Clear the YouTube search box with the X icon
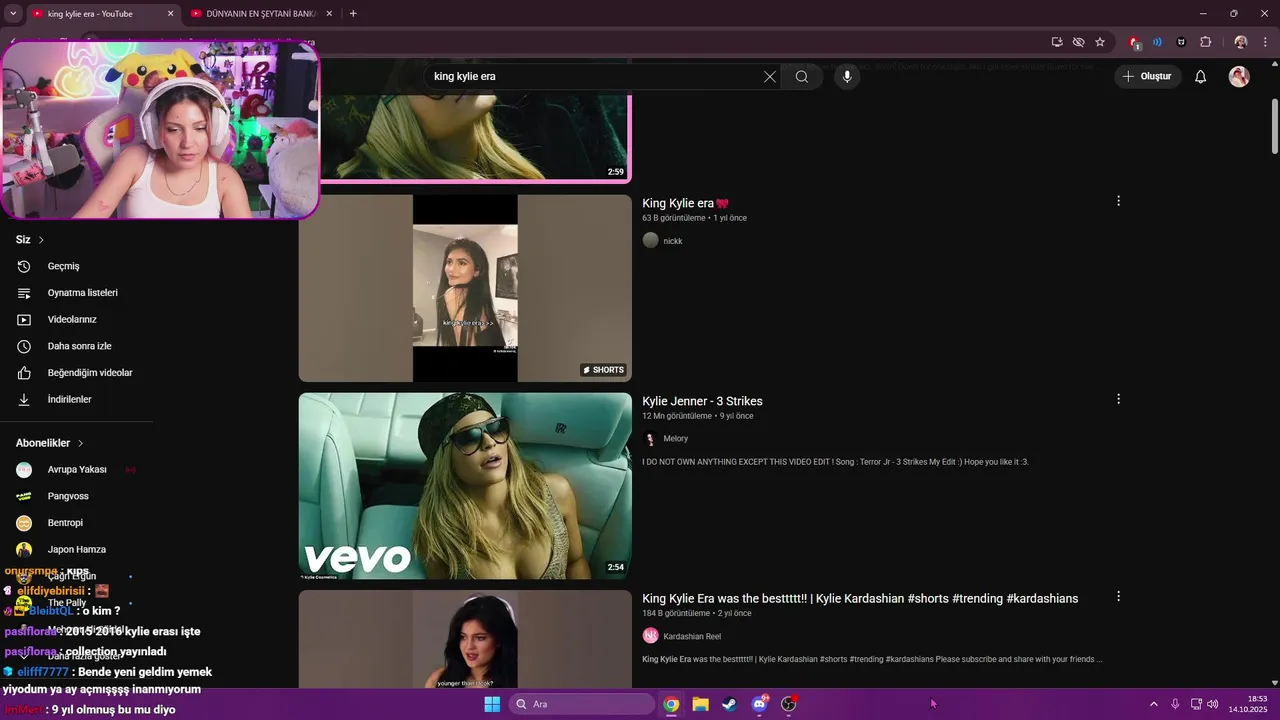Viewport: 1280px width, 720px height. (x=770, y=76)
